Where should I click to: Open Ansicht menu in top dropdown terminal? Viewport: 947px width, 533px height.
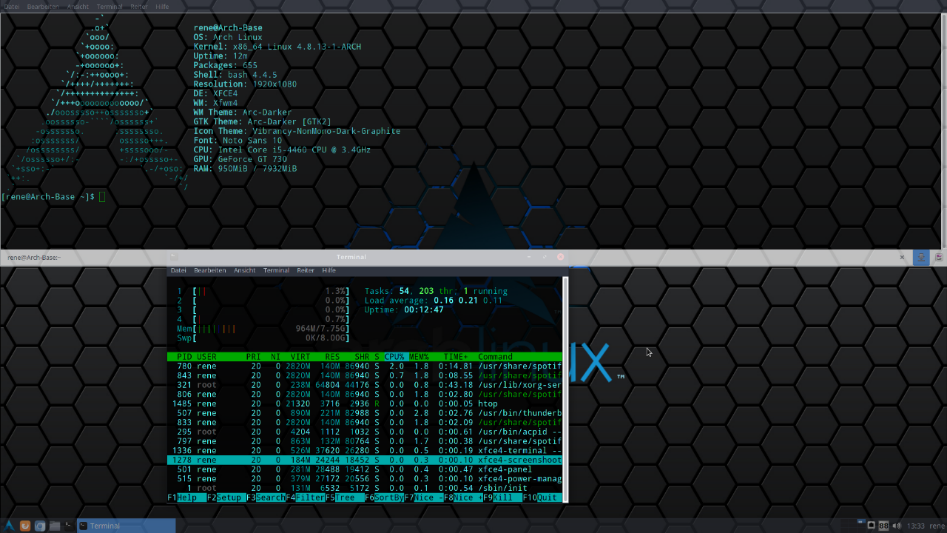[78, 7]
